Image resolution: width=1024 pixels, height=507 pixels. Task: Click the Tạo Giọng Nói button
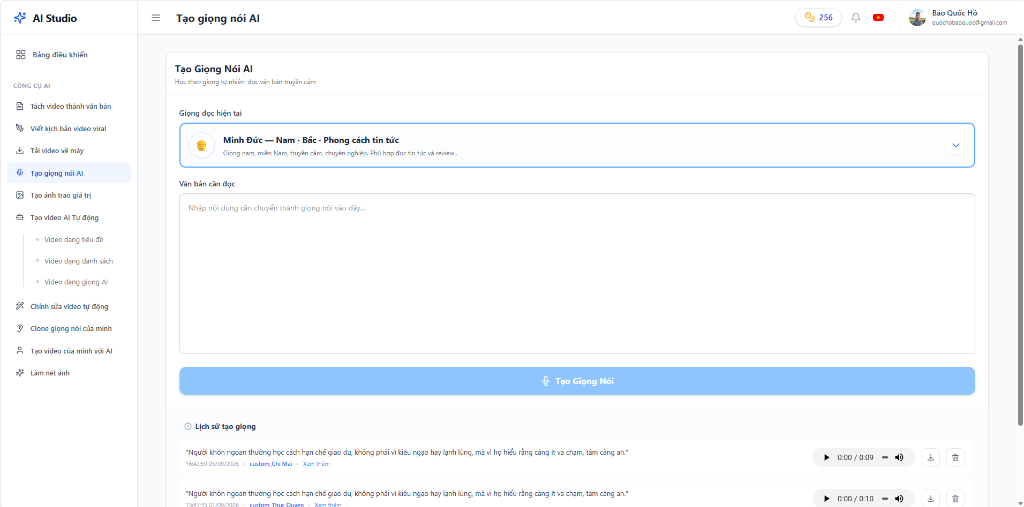click(577, 381)
